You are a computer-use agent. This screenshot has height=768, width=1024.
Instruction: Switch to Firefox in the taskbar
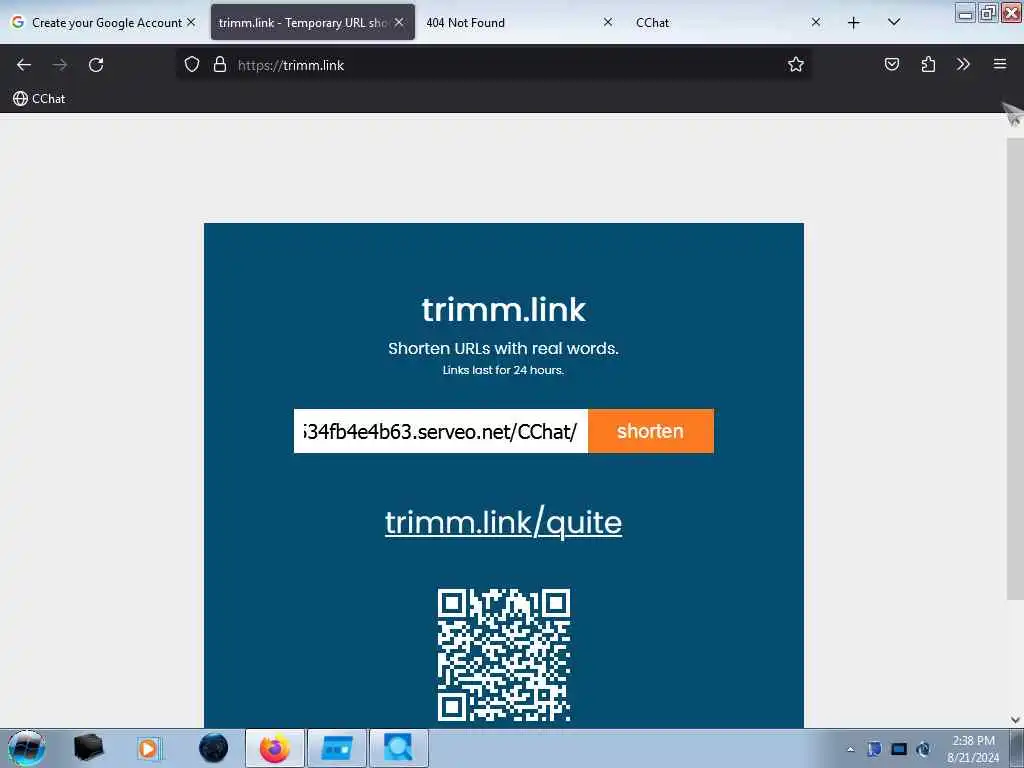click(x=275, y=748)
